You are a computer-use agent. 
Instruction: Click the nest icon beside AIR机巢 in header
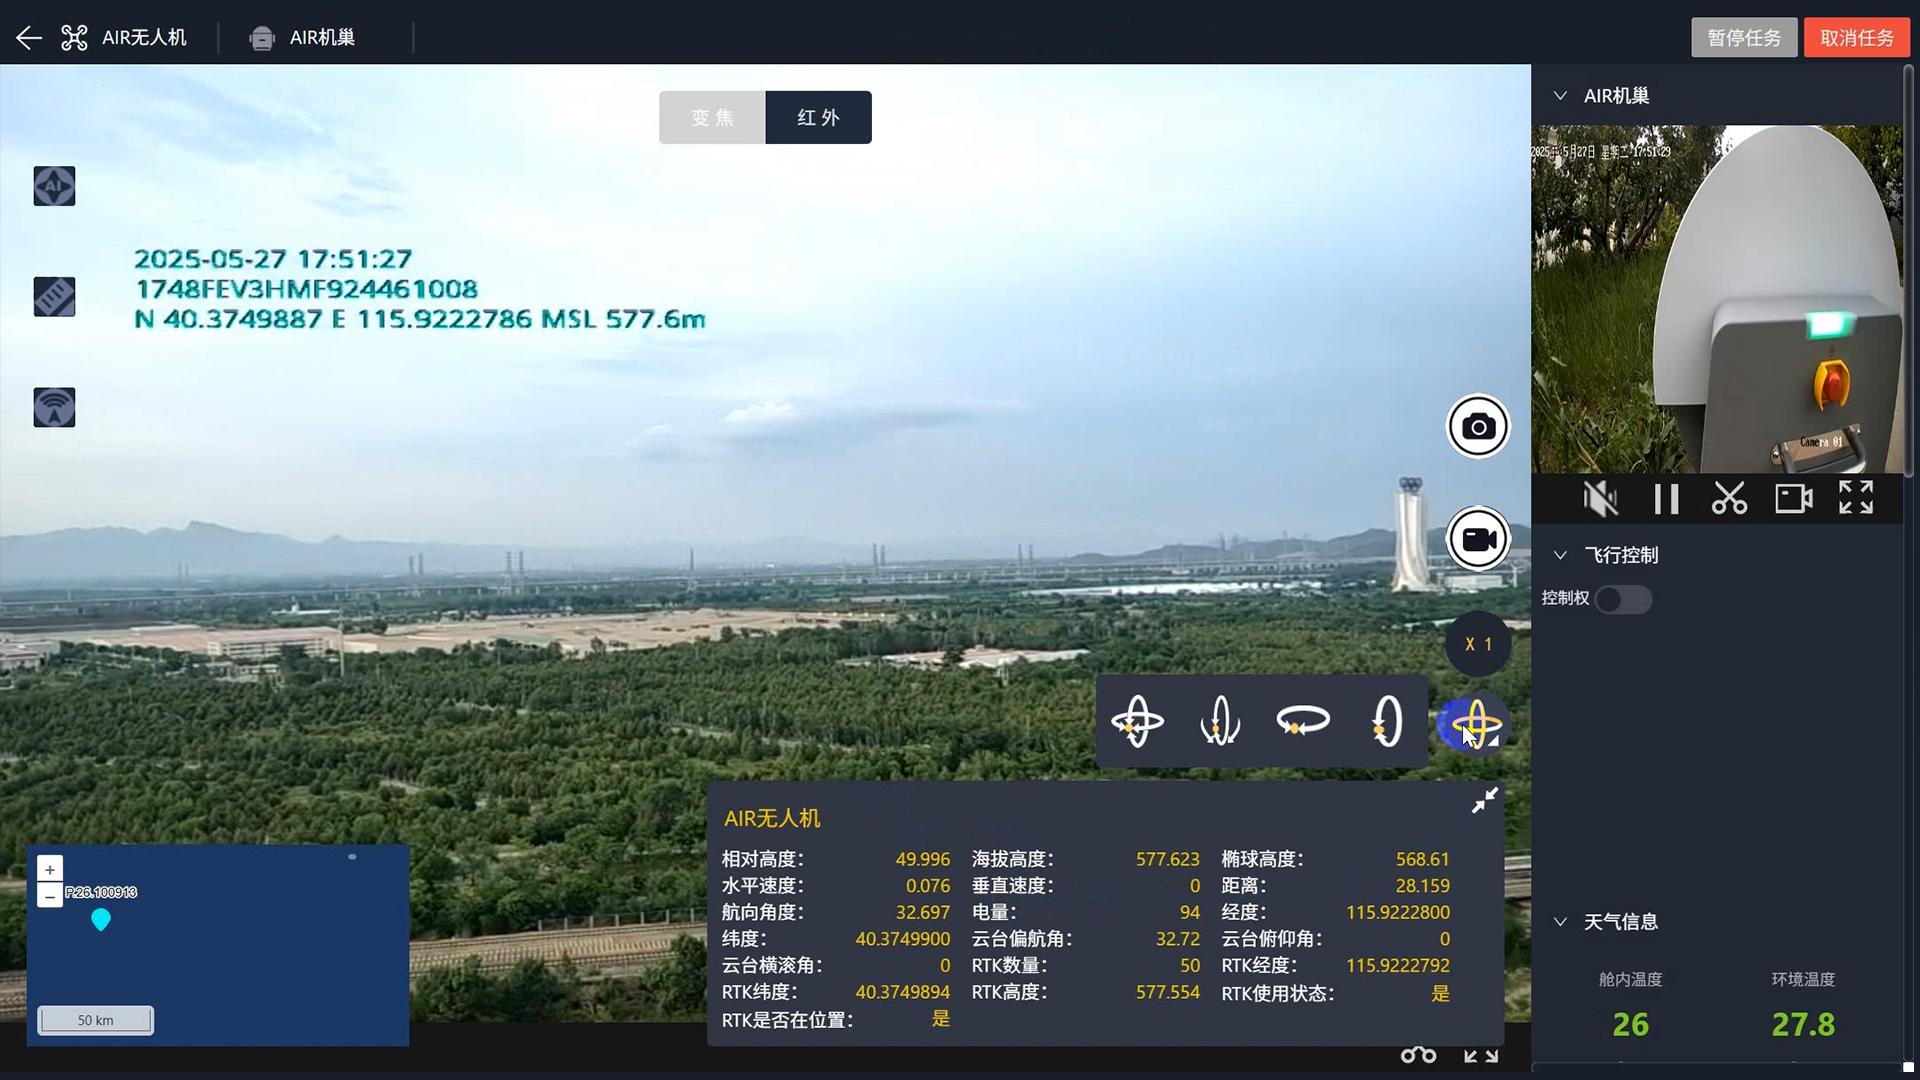click(262, 38)
